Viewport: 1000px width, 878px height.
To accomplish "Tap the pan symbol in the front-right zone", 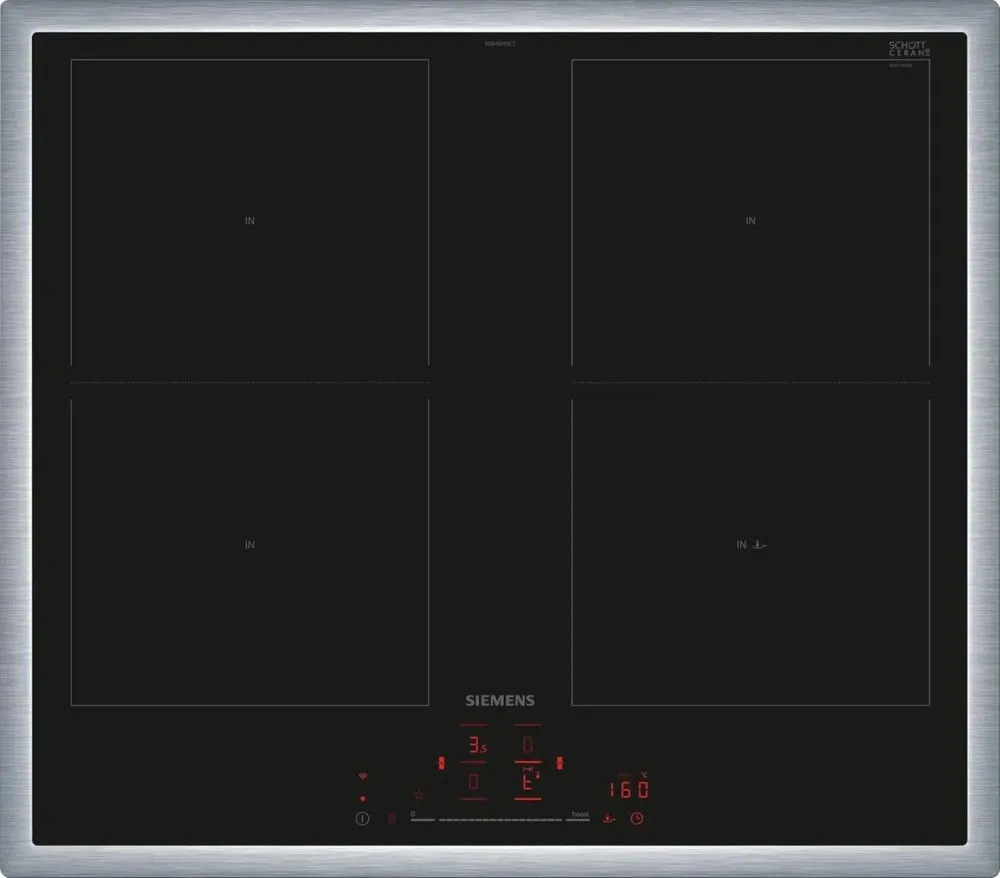I will 761,545.
